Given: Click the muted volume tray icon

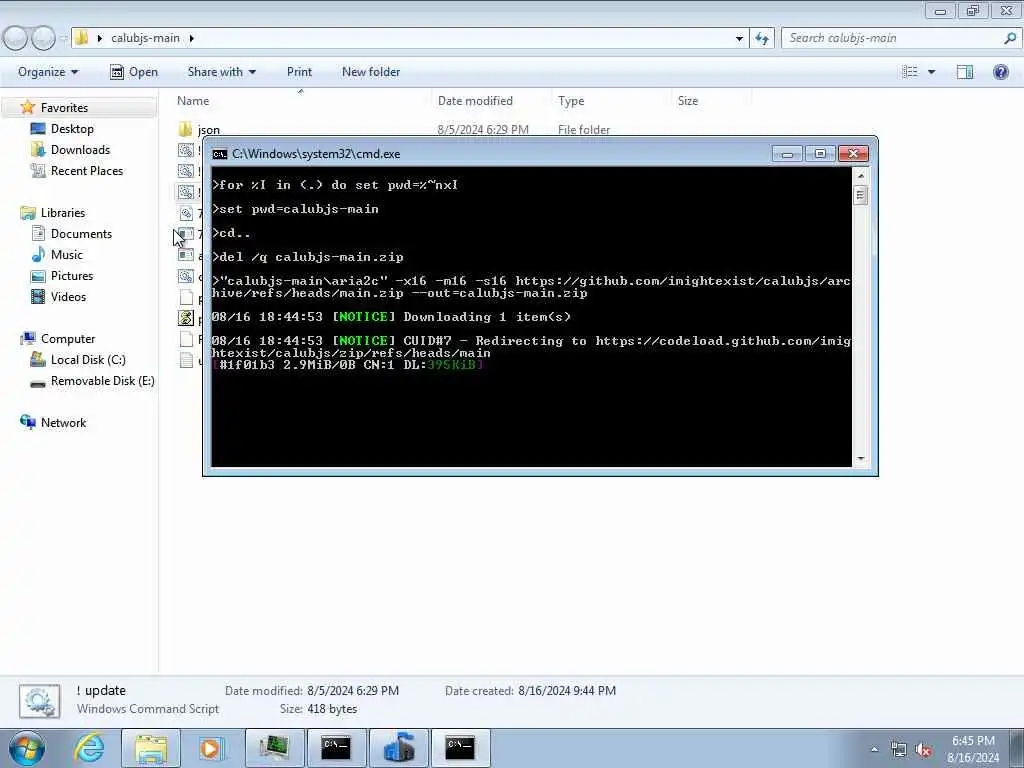Looking at the screenshot, I should point(923,750).
